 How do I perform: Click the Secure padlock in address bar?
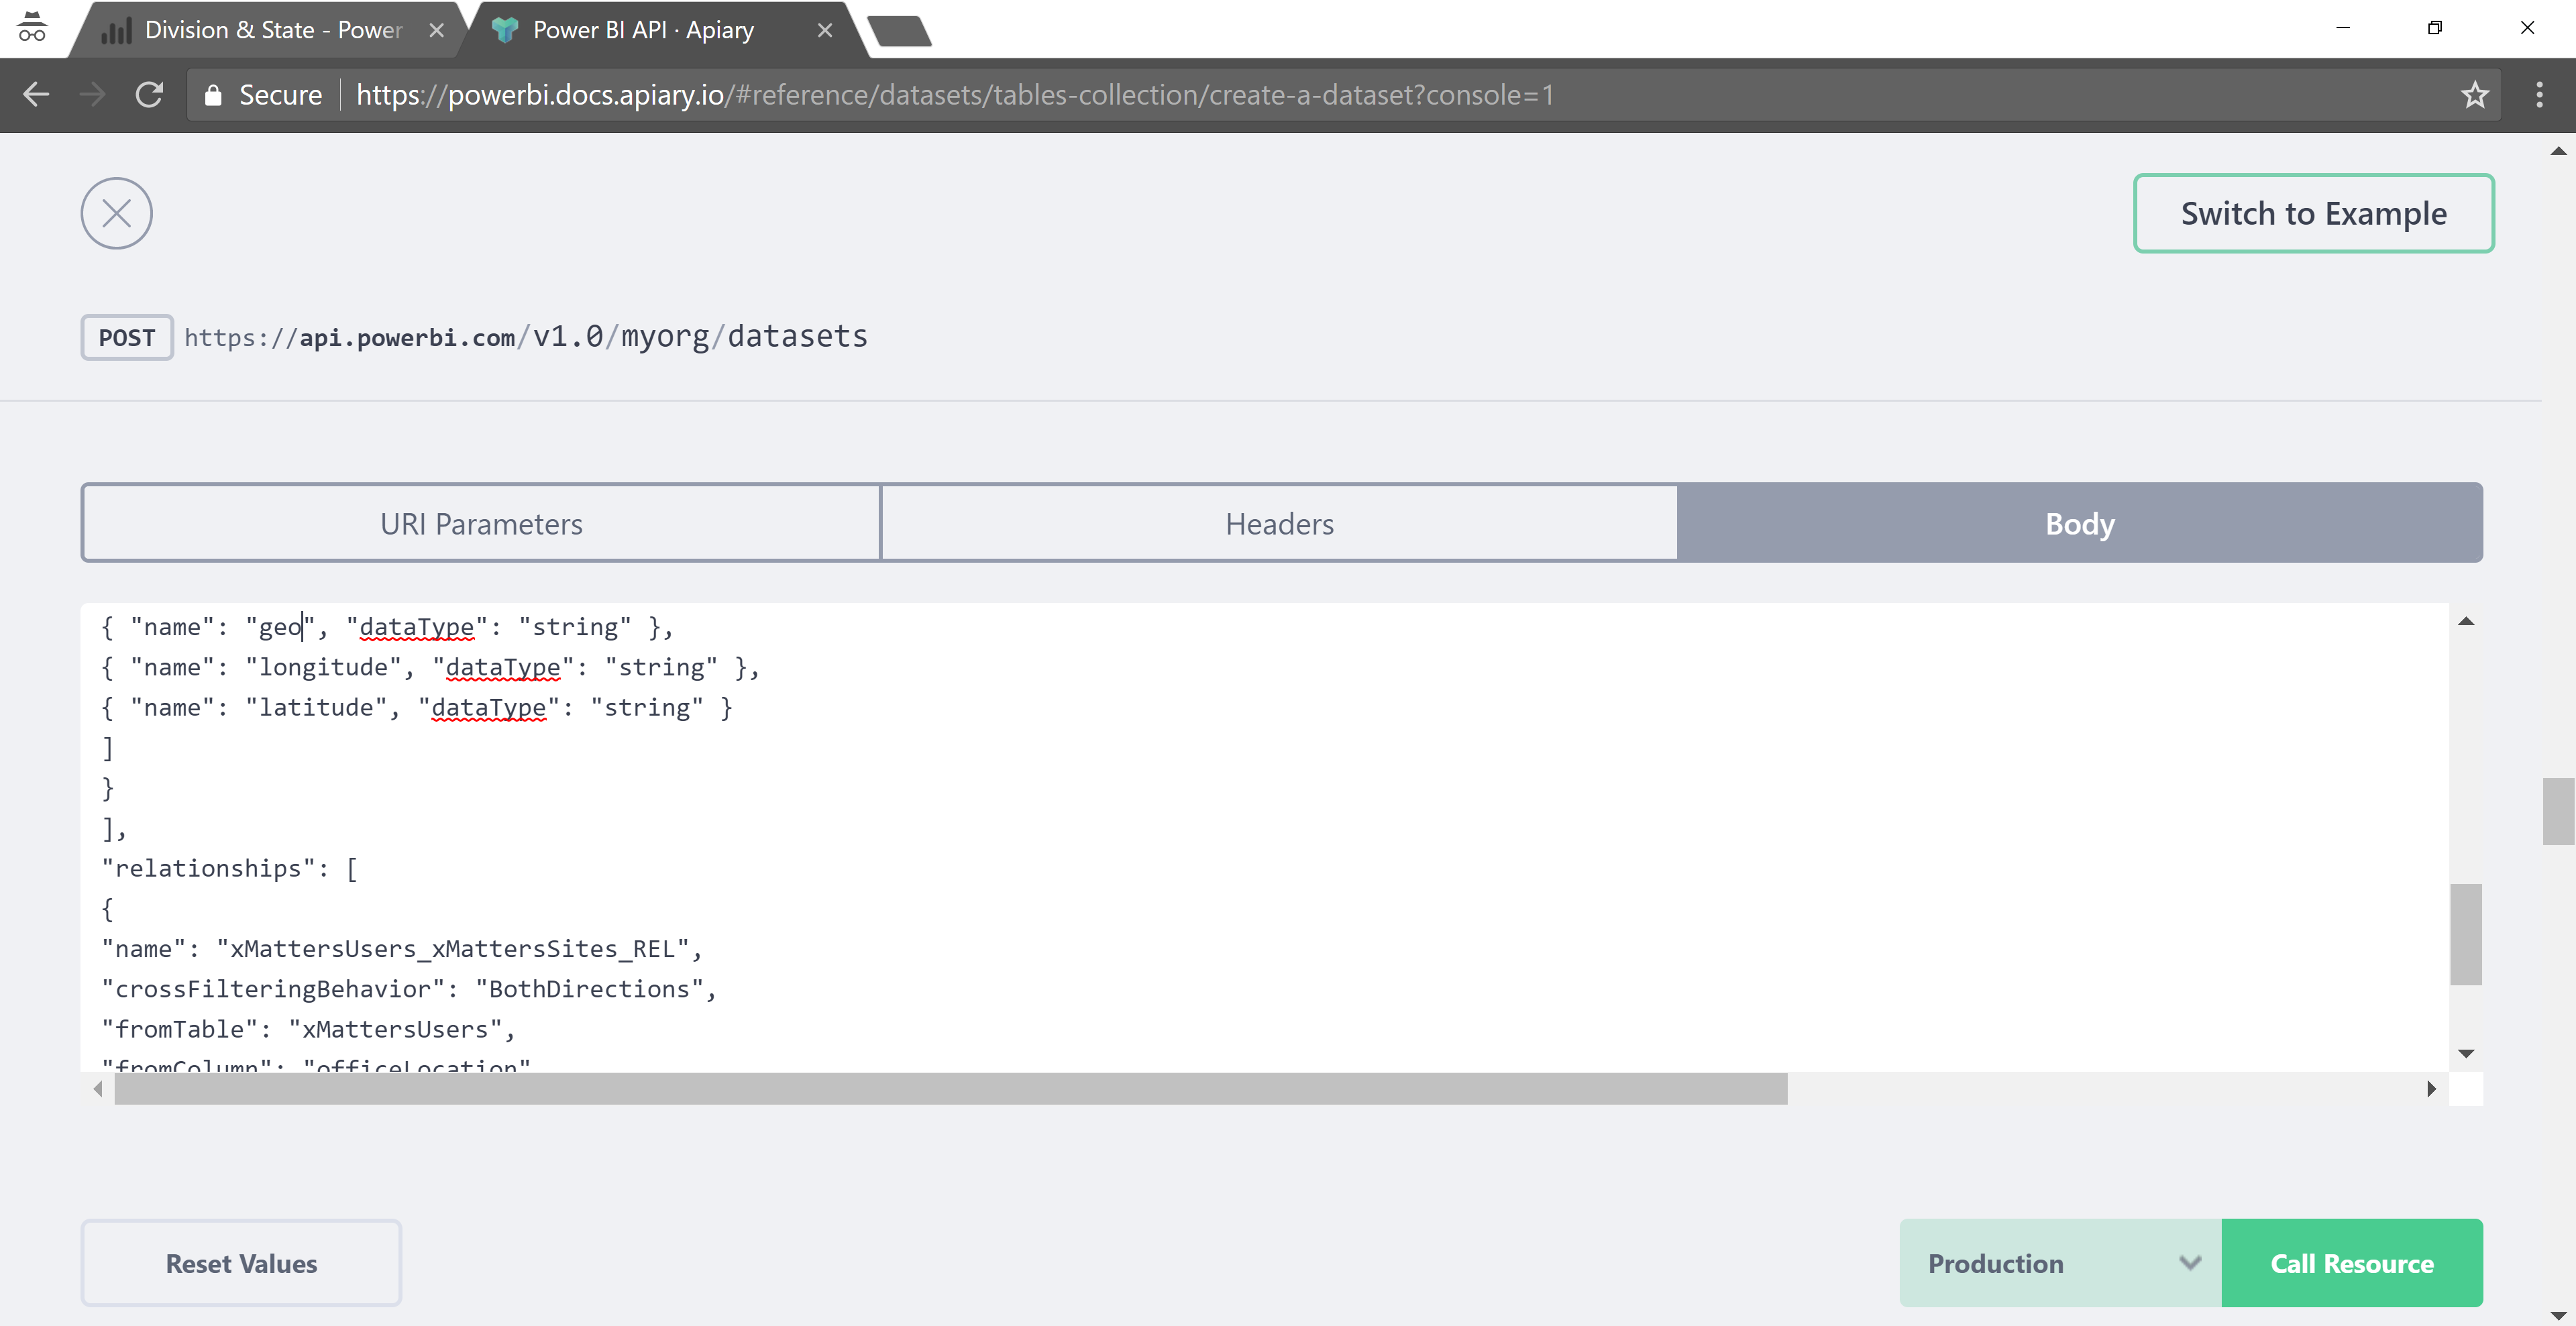(x=212, y=94)
